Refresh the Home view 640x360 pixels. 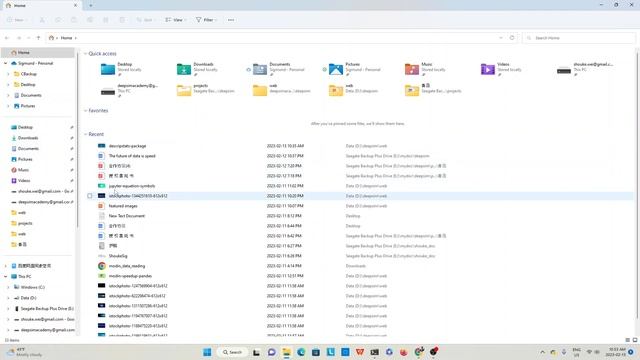(512, 38)
